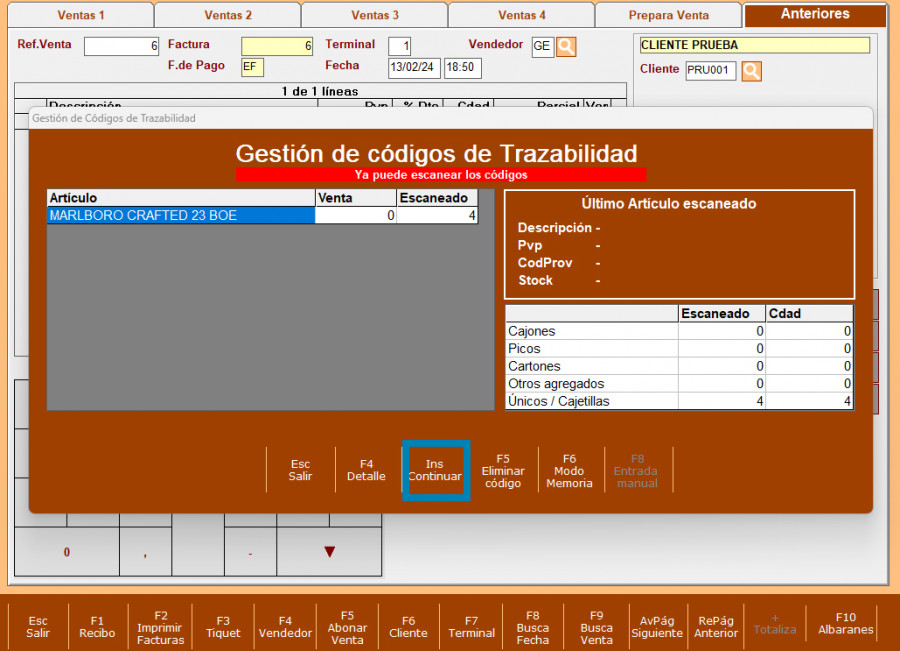Click the Ref.Venta input field
This screenshot has height=651, width=900.
click(121, 46)
